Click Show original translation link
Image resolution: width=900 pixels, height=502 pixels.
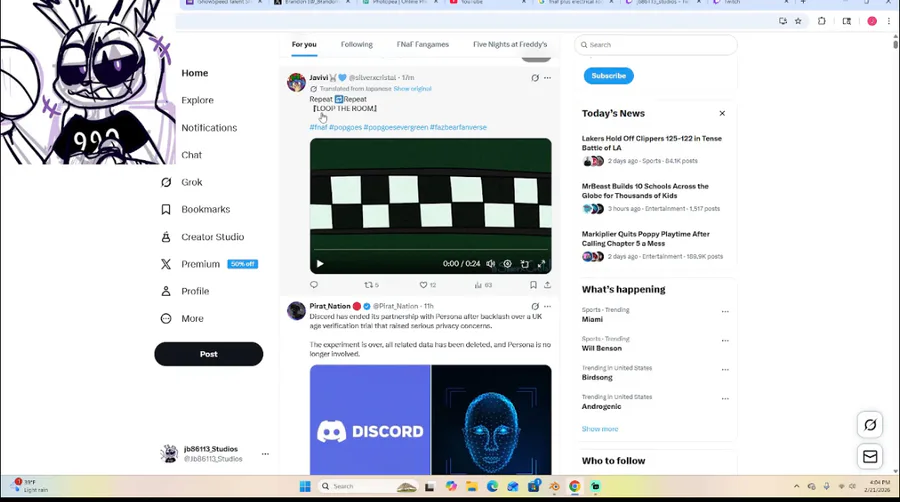(x=412, y=89)
